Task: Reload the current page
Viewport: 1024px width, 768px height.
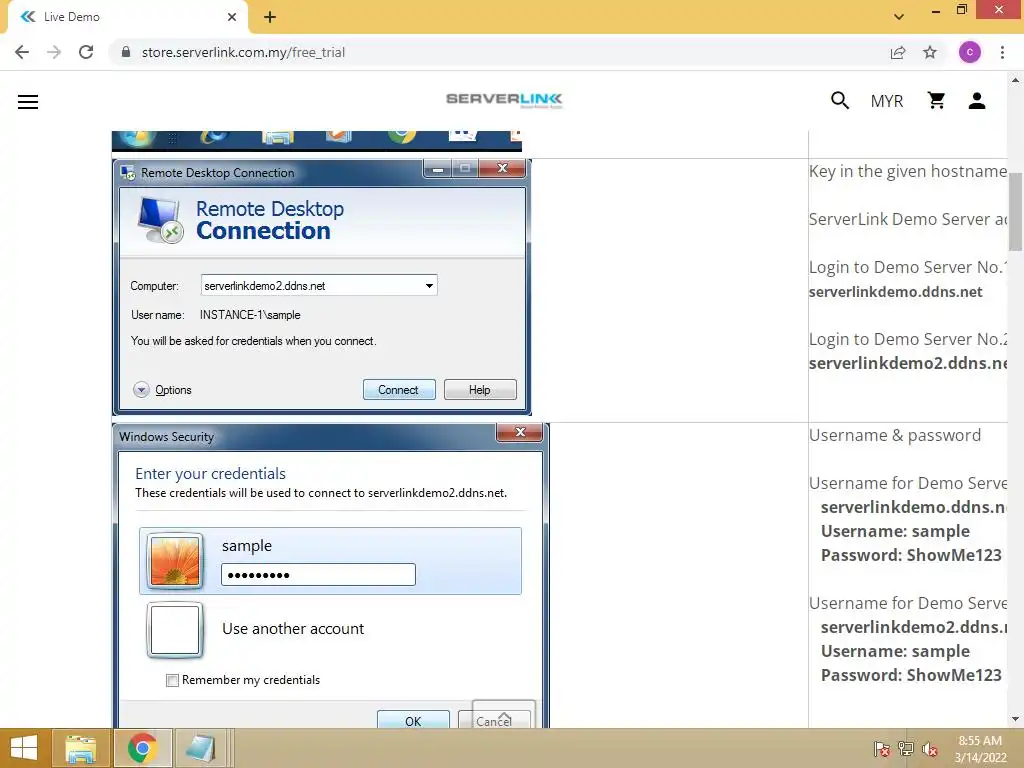Action: click(x=86, y=52)
